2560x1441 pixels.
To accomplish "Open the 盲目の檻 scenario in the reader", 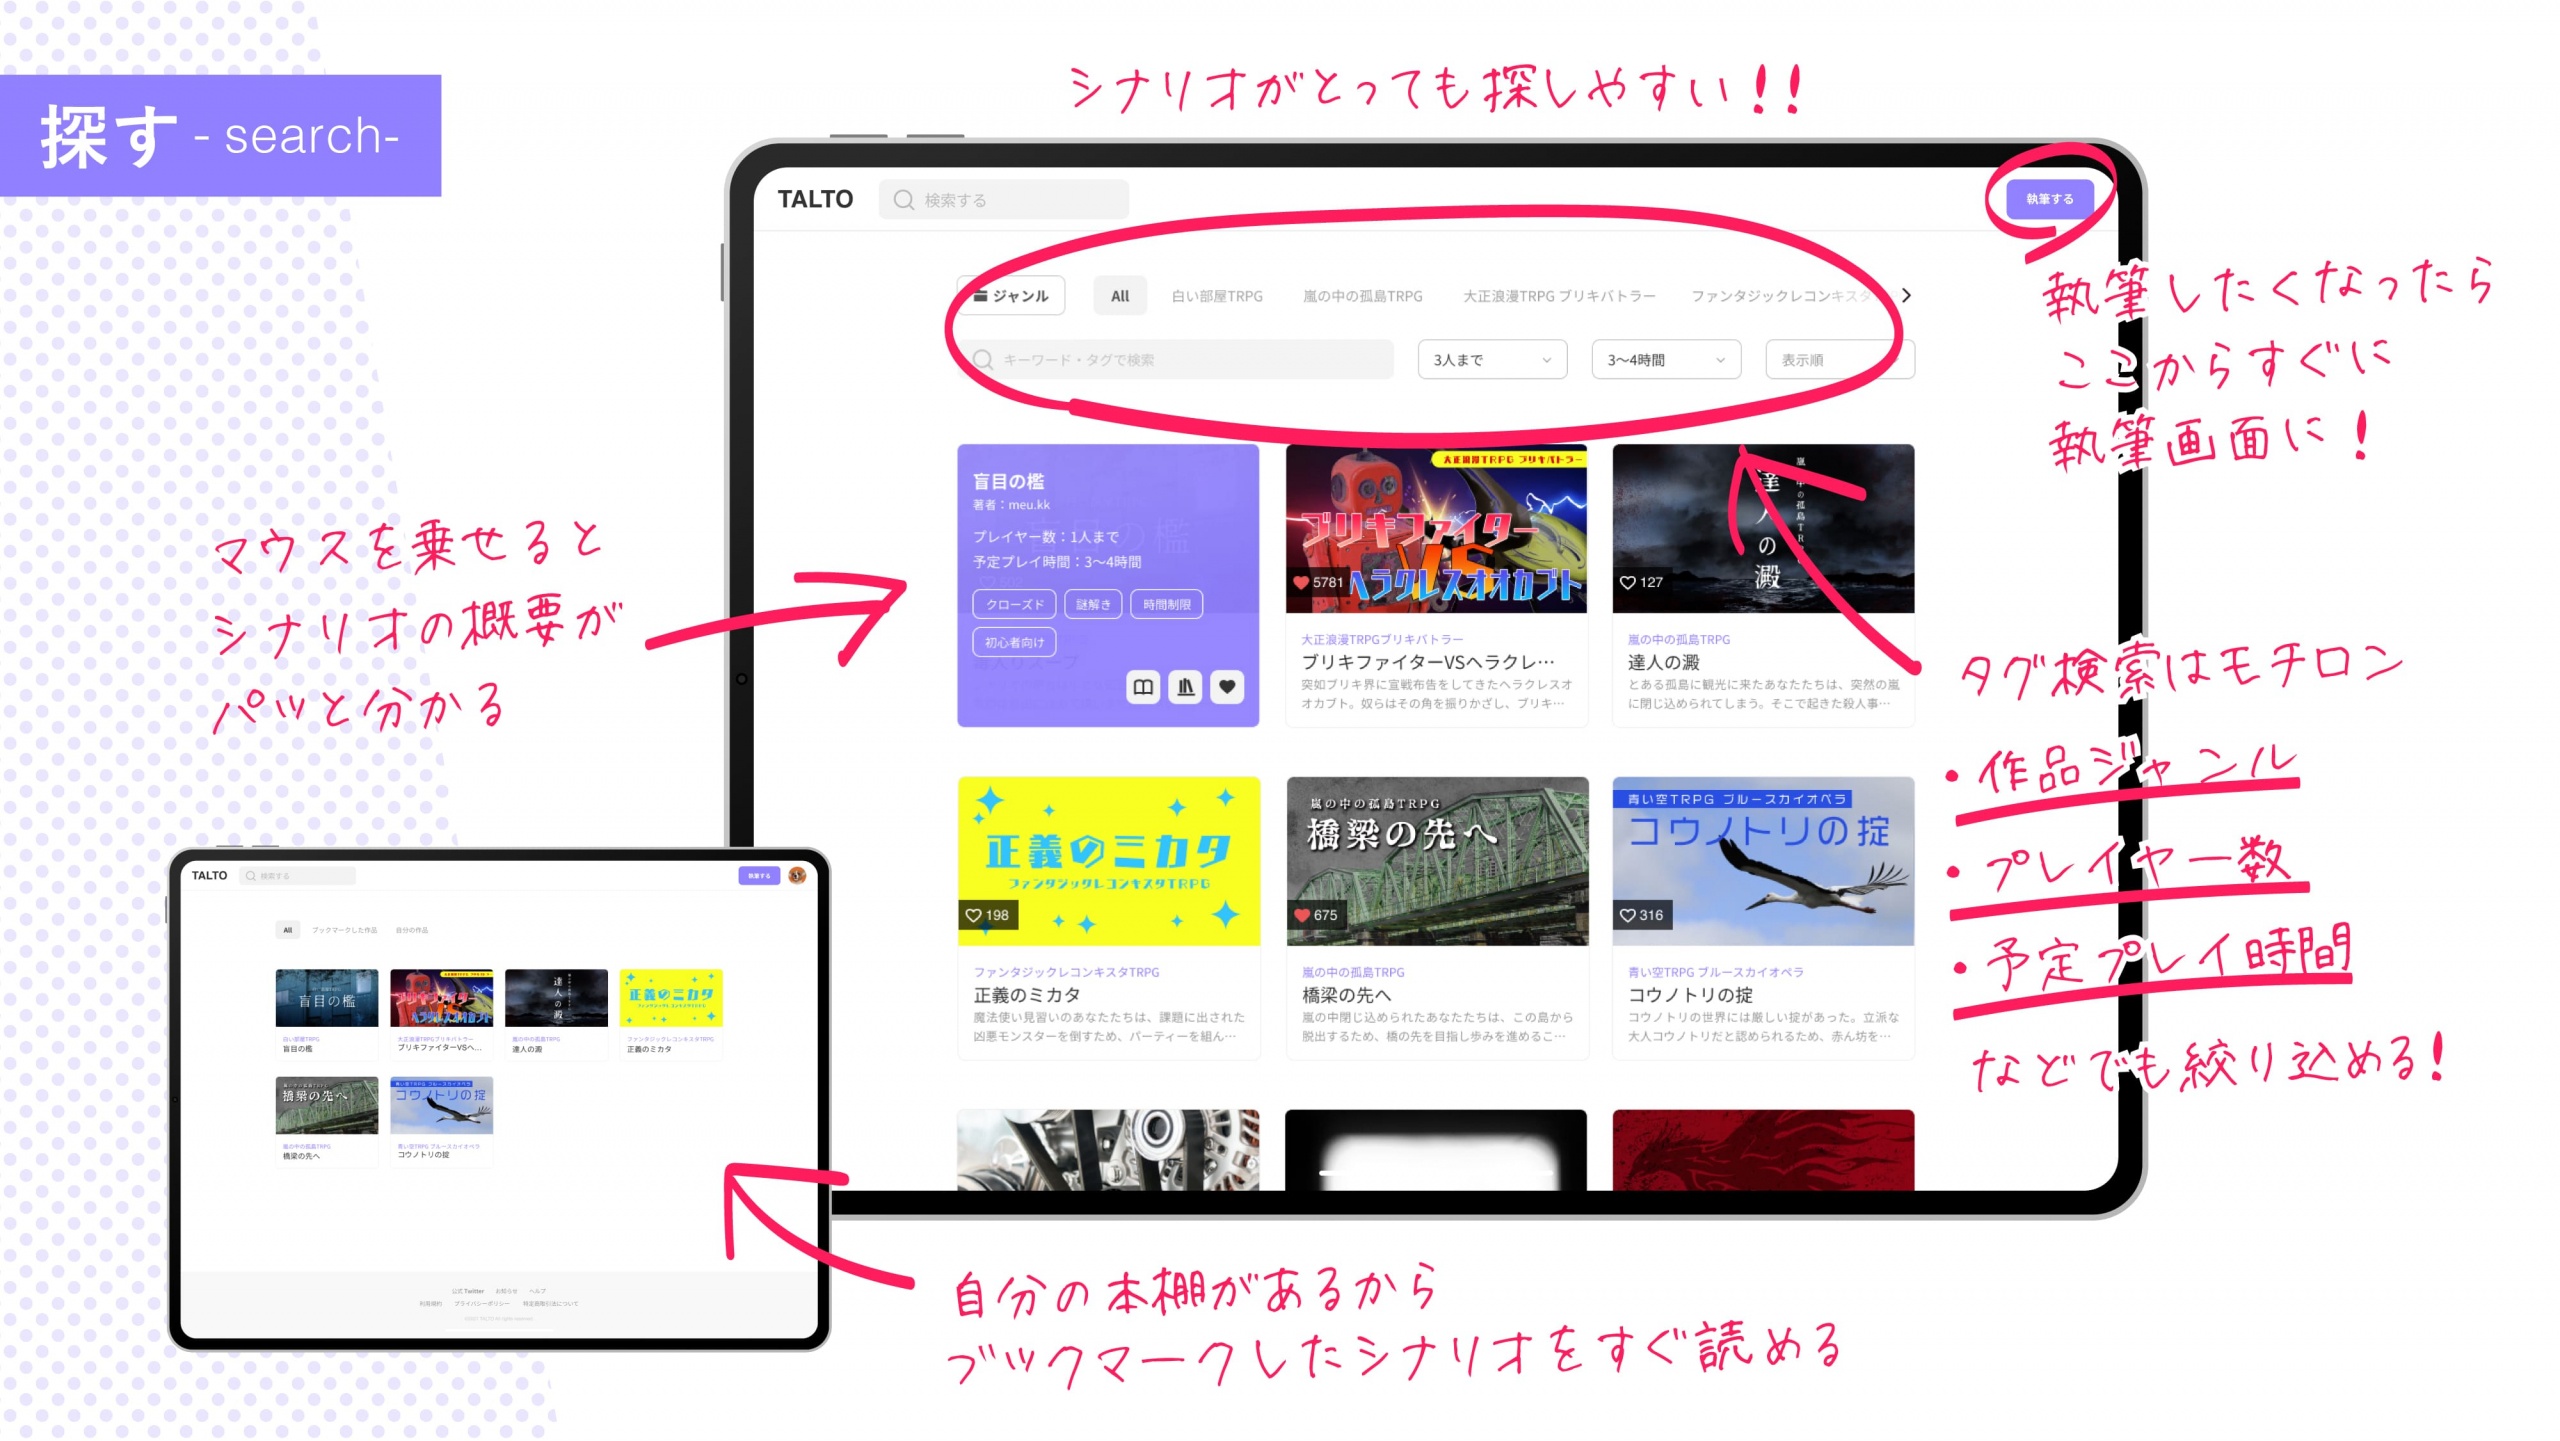I will [1143, 687].
